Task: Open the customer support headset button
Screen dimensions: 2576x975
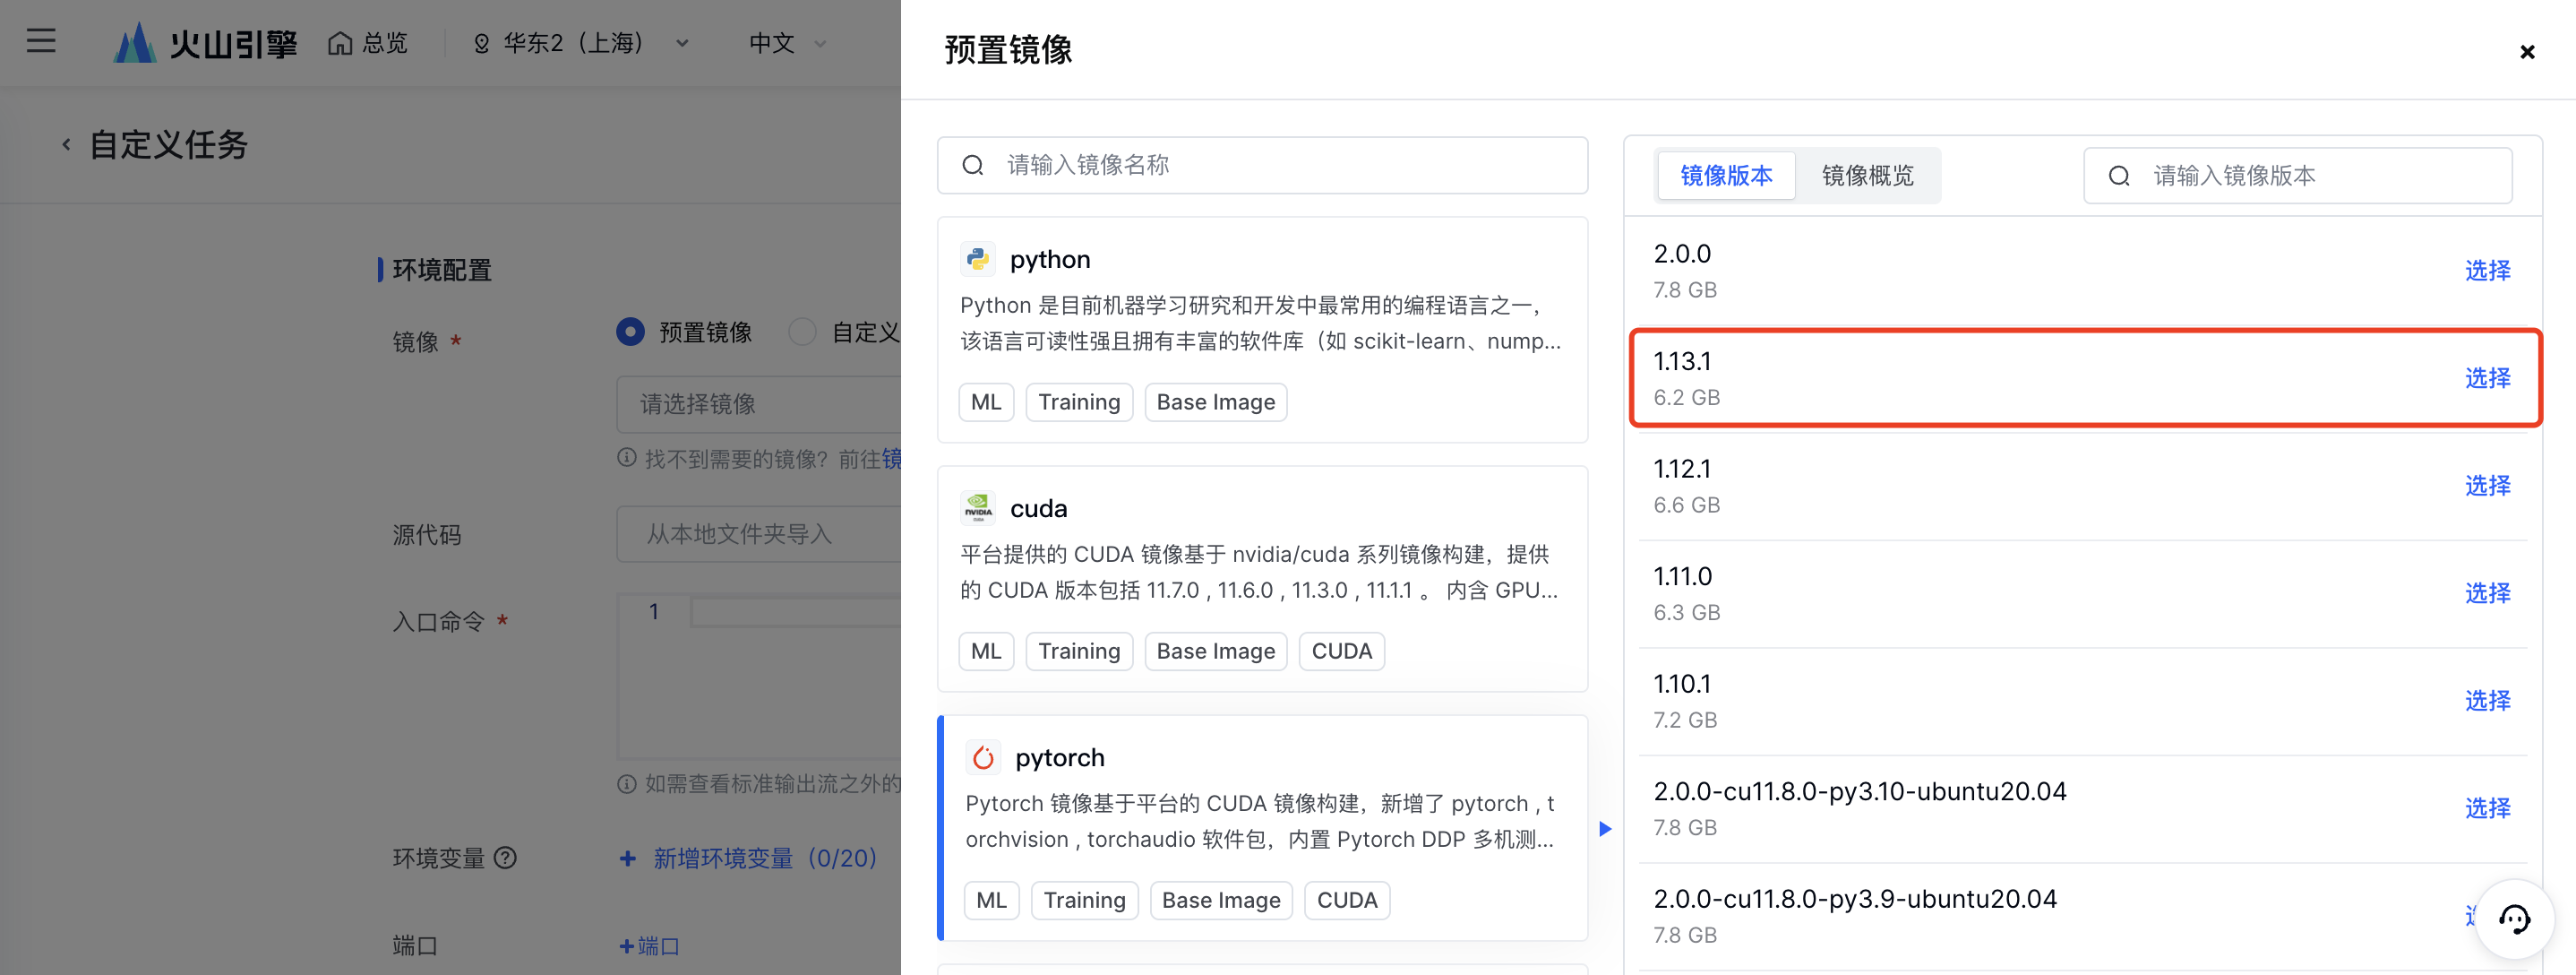Action: click(x=2513, y=919)
